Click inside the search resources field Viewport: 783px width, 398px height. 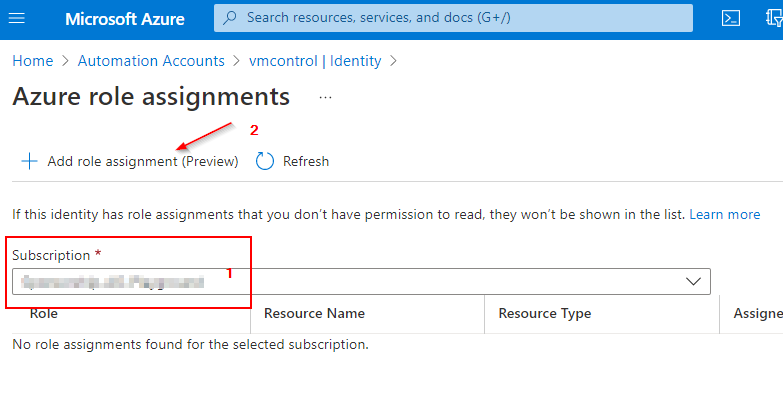click(453, 18)
